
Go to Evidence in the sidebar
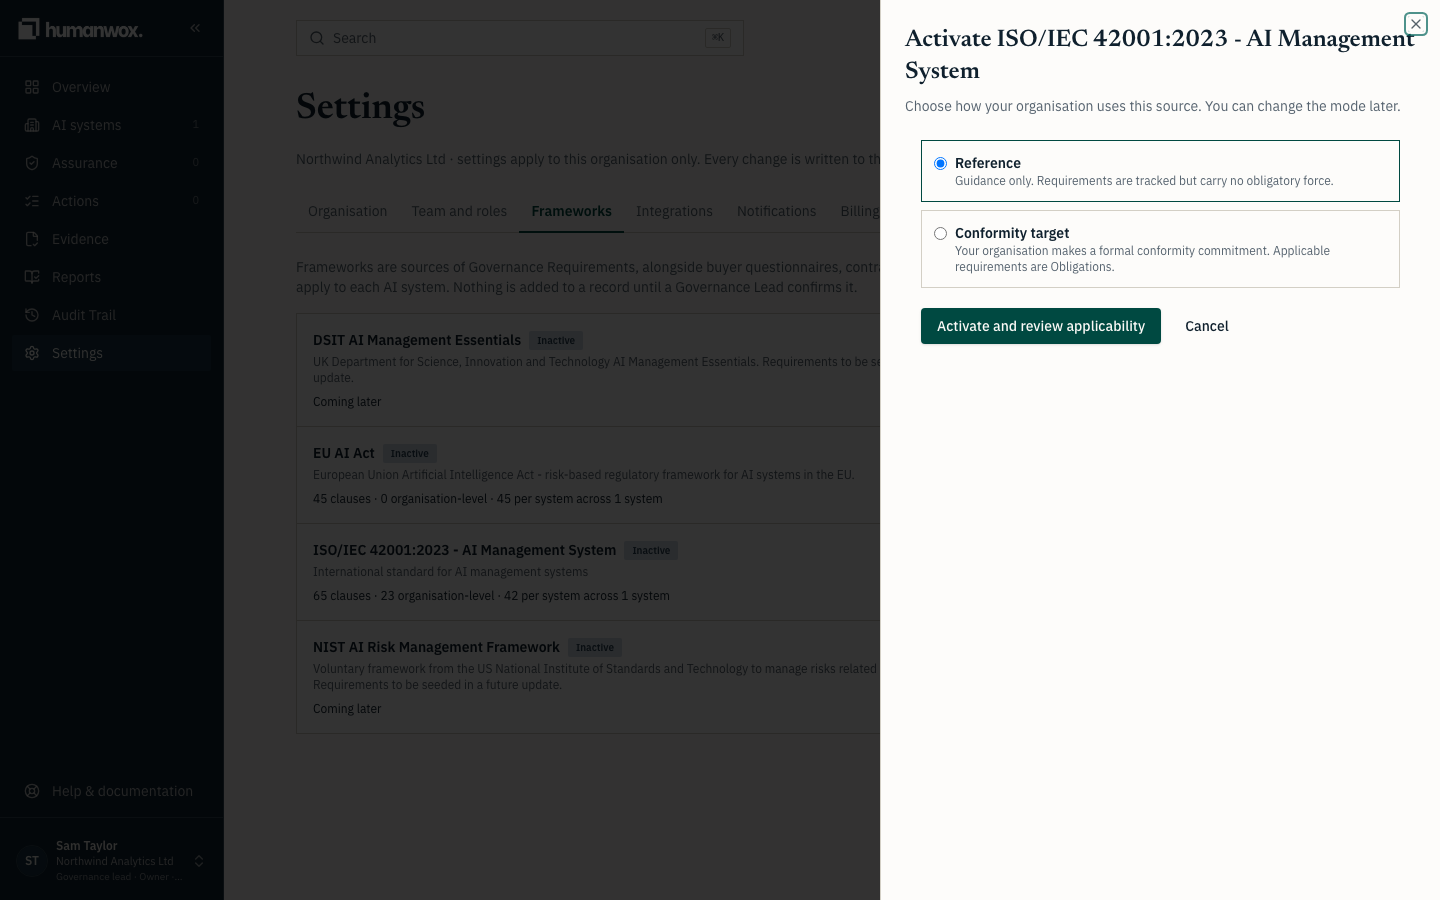[112, 239]
